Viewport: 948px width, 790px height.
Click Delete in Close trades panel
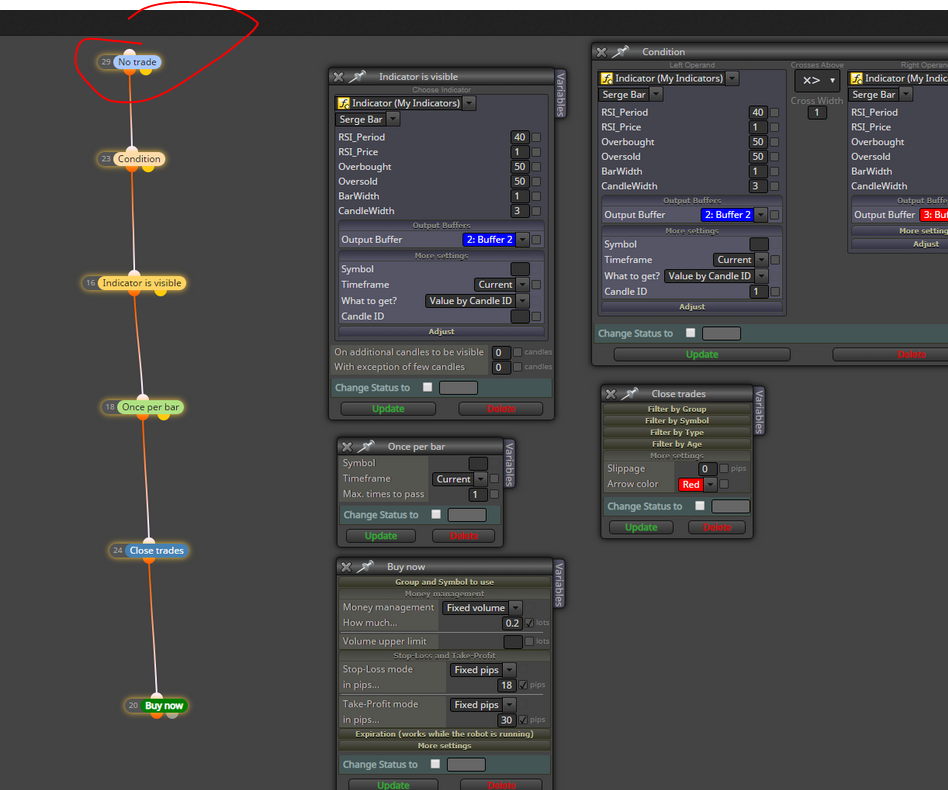coord(717,527)
